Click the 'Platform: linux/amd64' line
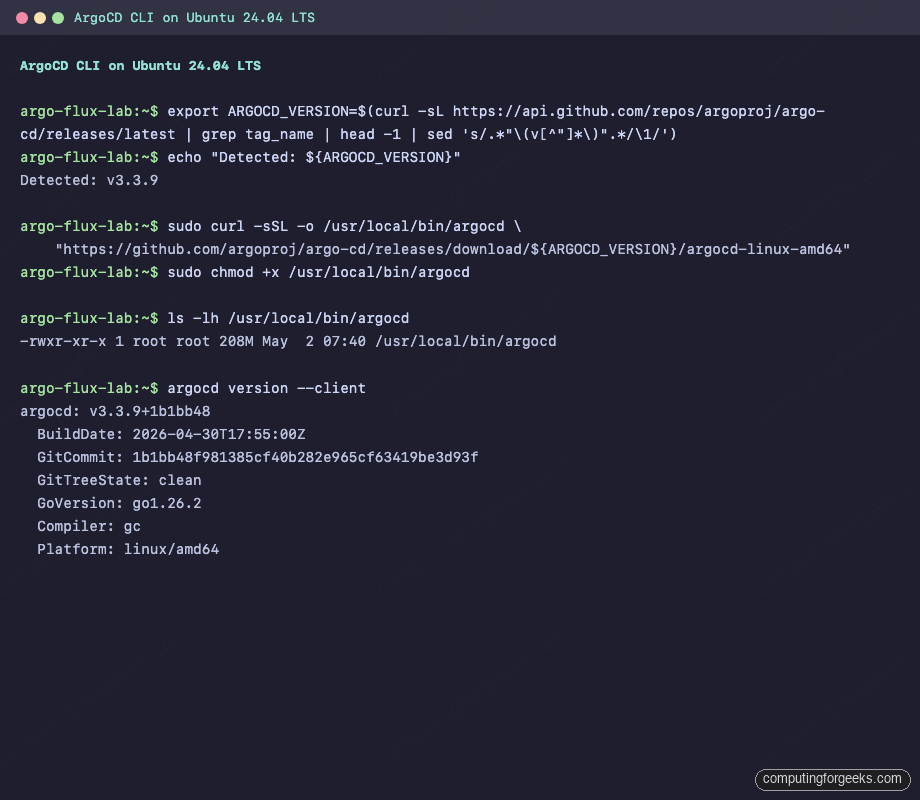Viewport: 920px width, 800px height. [x=128, y=549]
